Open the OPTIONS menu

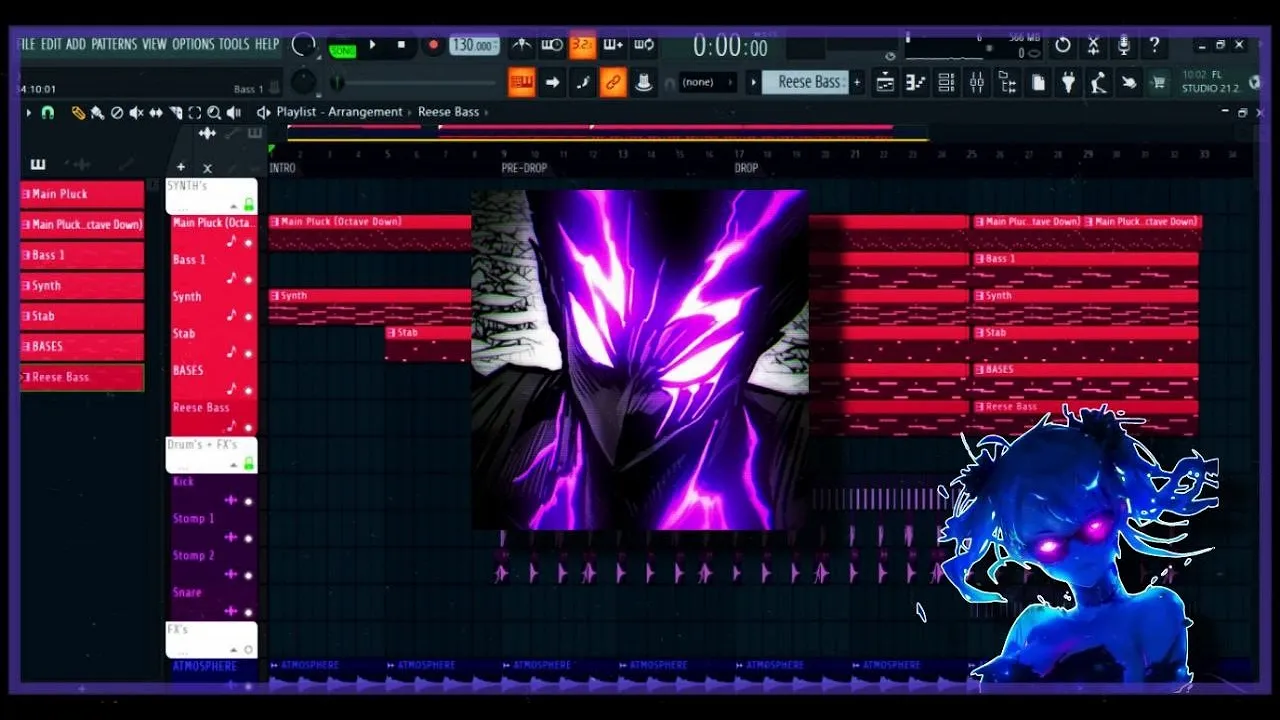point(193,44)
